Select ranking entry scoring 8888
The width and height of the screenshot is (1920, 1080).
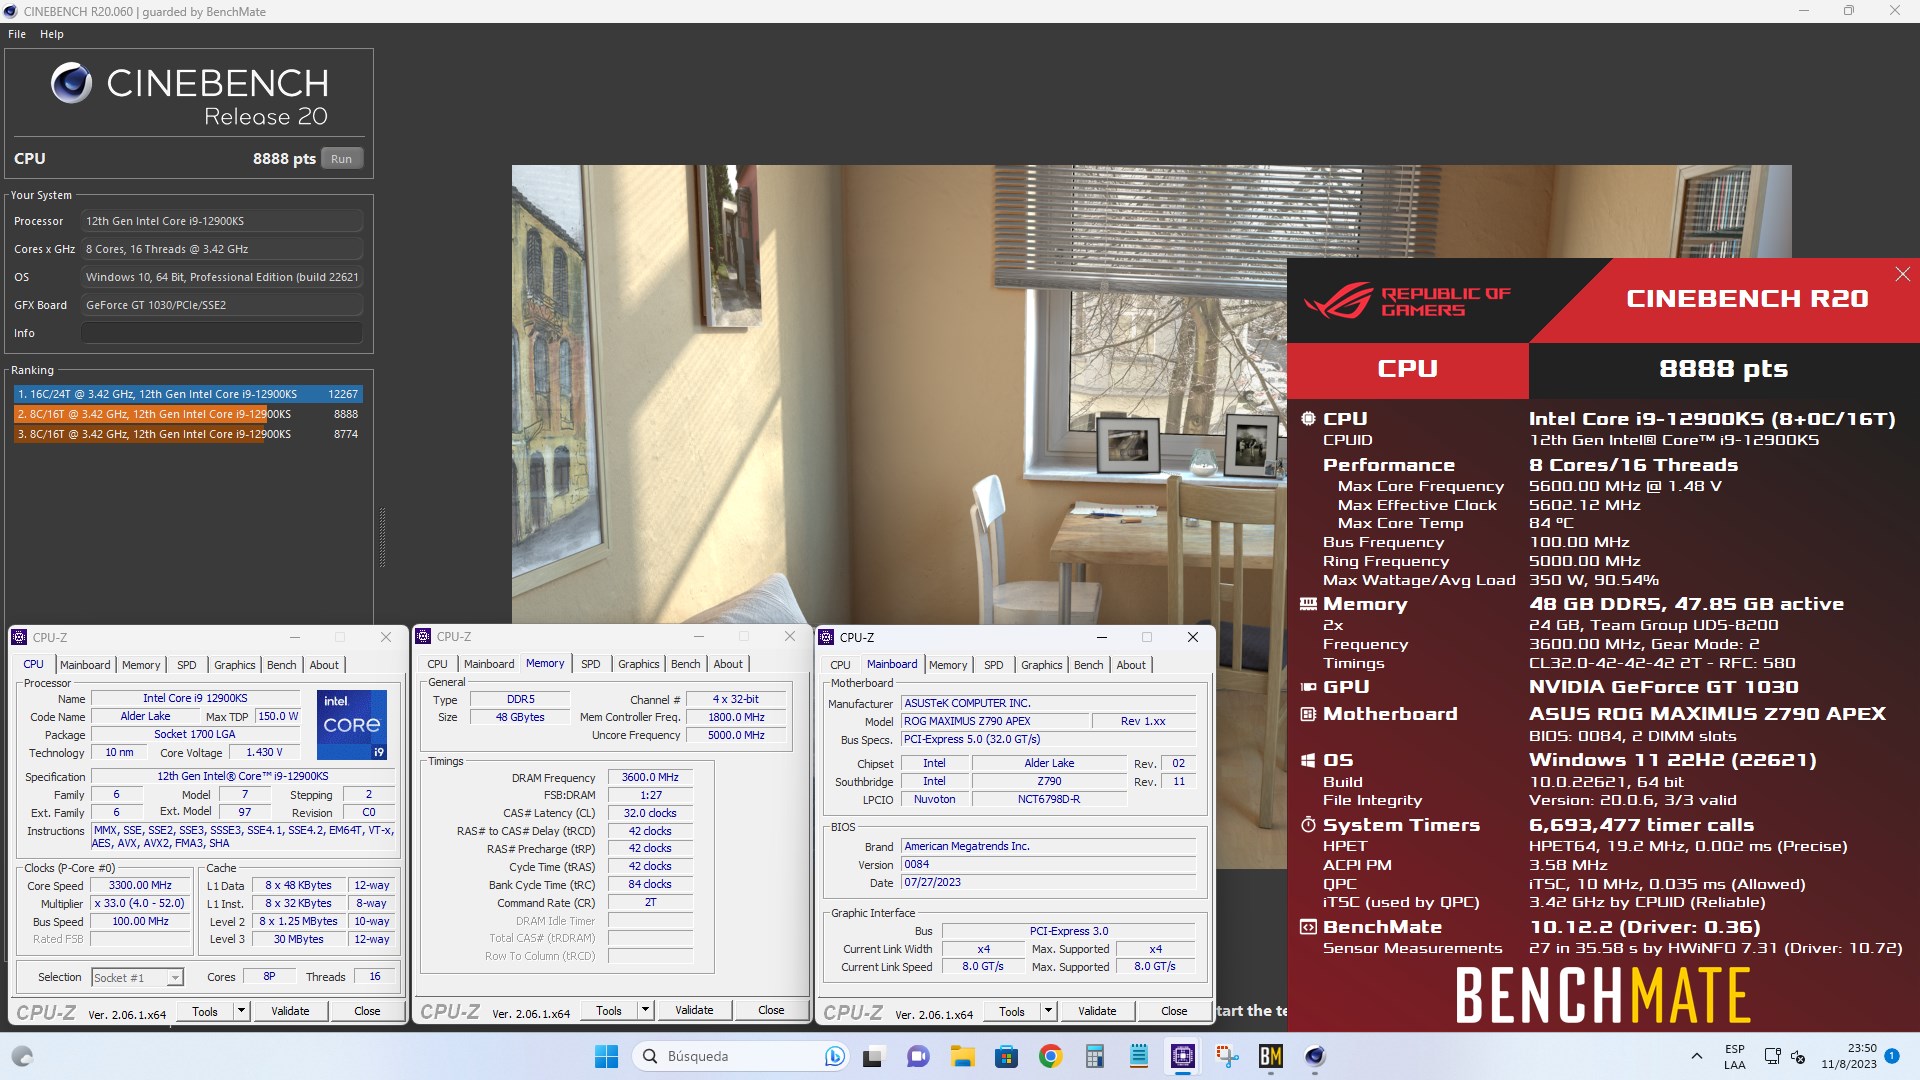pyautogui.click(x=188, y=414)
